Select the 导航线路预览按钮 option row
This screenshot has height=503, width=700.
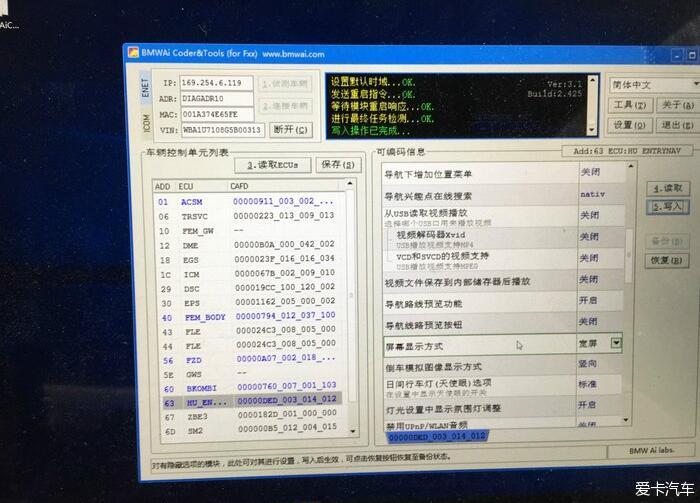coord(503,324)
